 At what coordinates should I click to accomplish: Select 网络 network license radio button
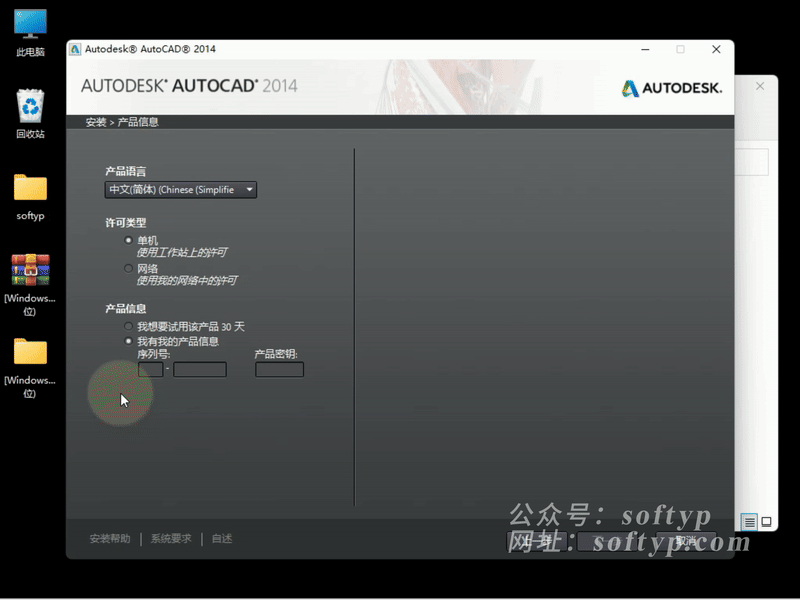click(129, 268)
